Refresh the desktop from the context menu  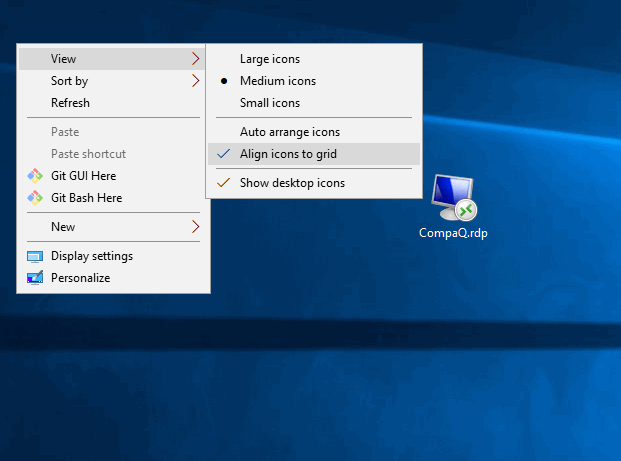pos(70,103)
